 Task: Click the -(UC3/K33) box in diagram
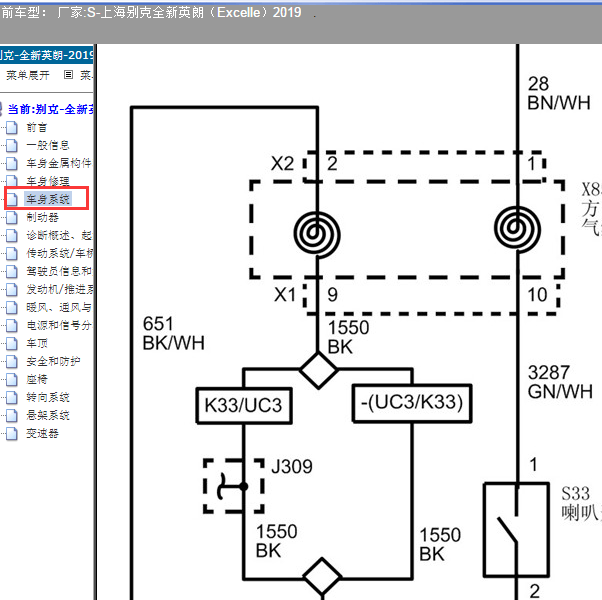(412, 403)
